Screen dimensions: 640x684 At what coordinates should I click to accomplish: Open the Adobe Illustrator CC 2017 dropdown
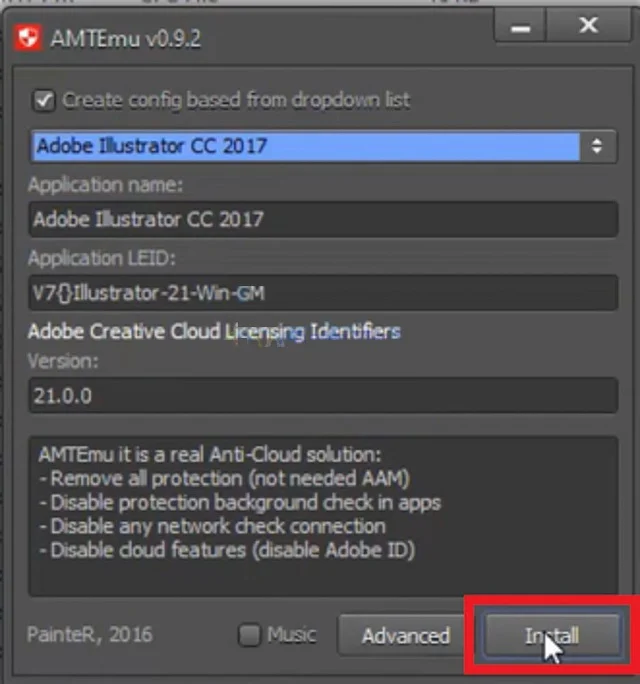(305, 146)
